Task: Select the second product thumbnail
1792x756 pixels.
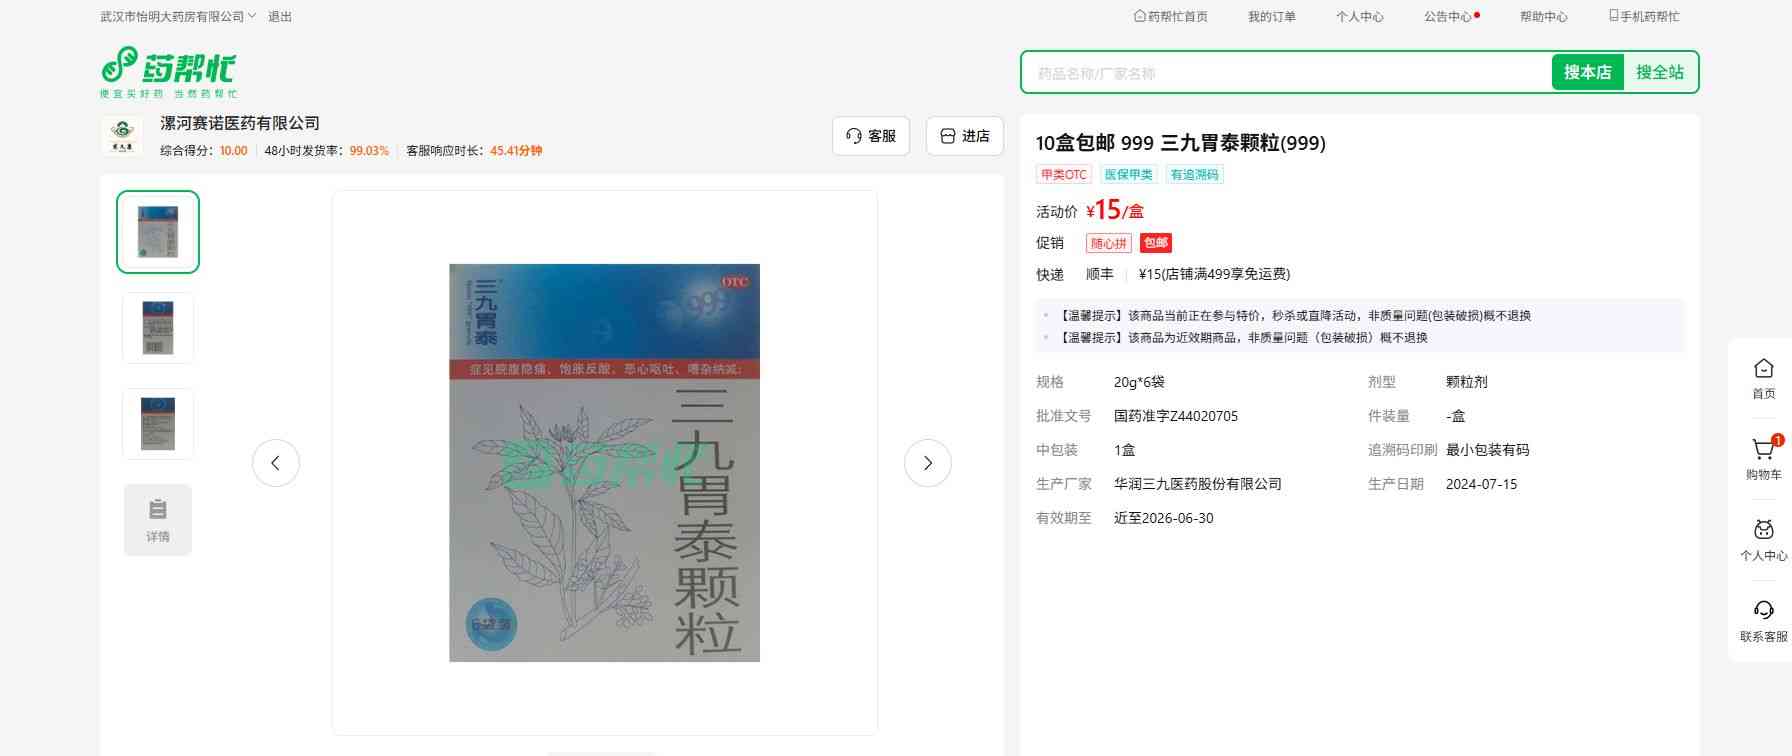Action: (x=158, y=328)
